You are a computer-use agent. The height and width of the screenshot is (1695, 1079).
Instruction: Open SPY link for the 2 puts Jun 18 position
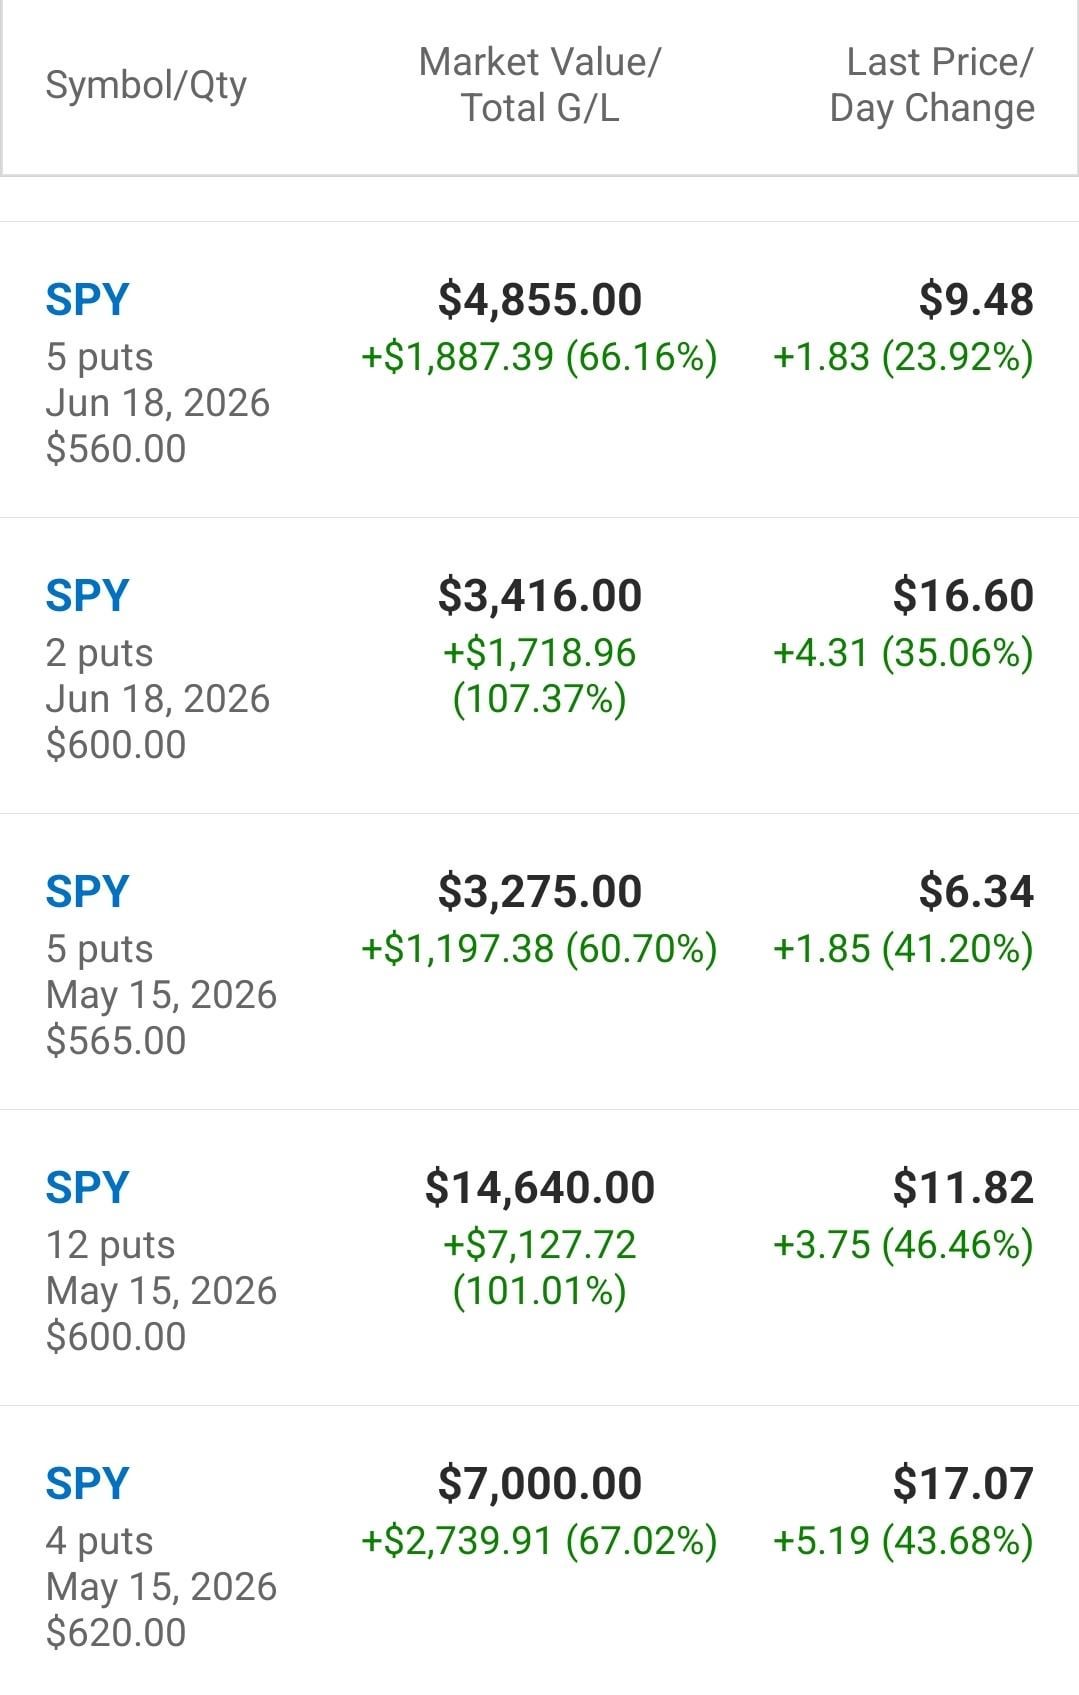88,596
